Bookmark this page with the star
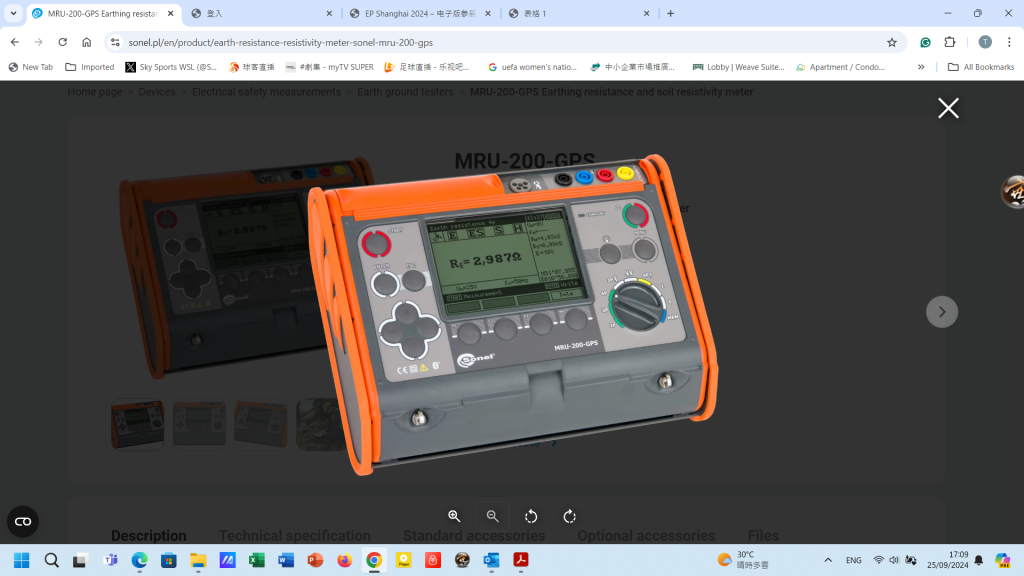 click(x=891, y=42)
